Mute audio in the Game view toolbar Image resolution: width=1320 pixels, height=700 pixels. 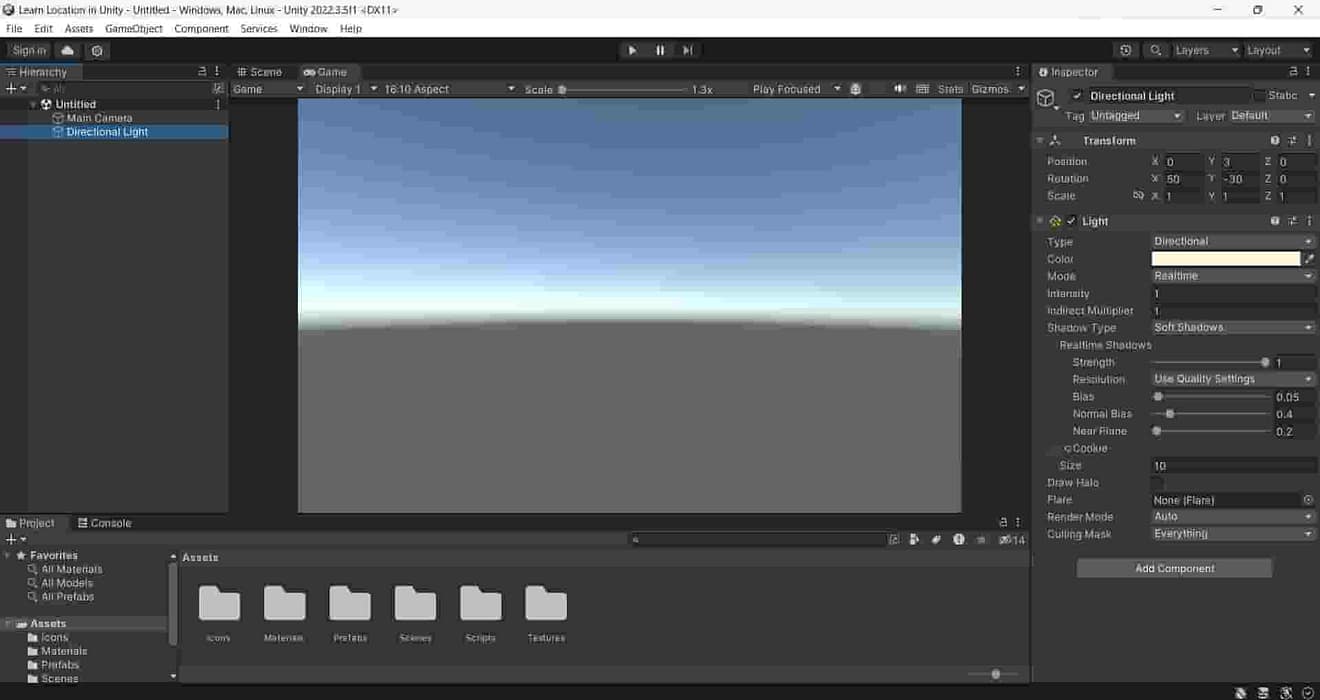900,88
